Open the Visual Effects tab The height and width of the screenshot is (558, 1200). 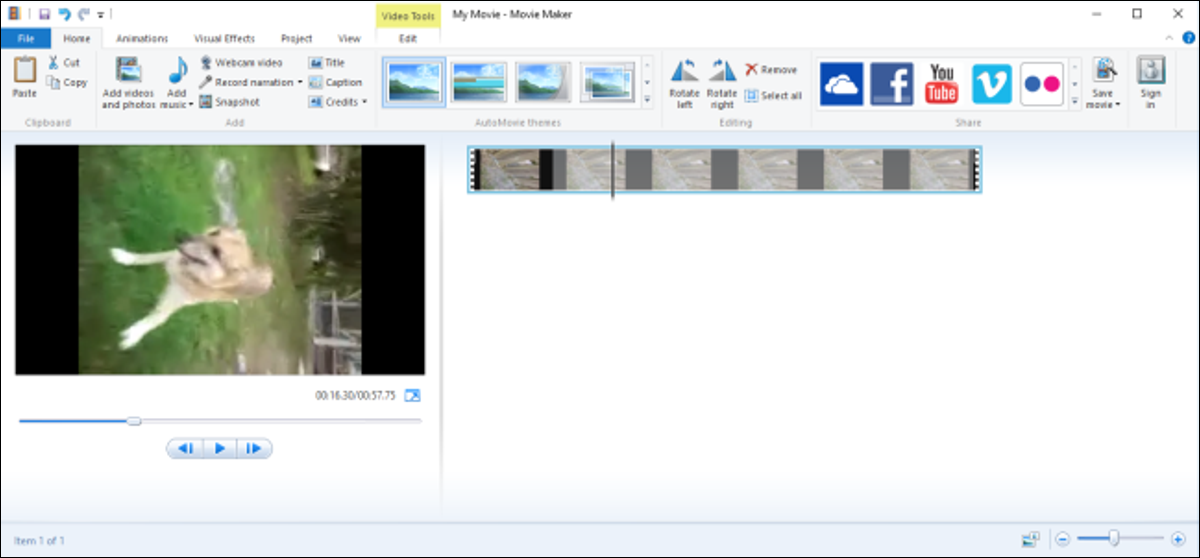coord(224,38)
